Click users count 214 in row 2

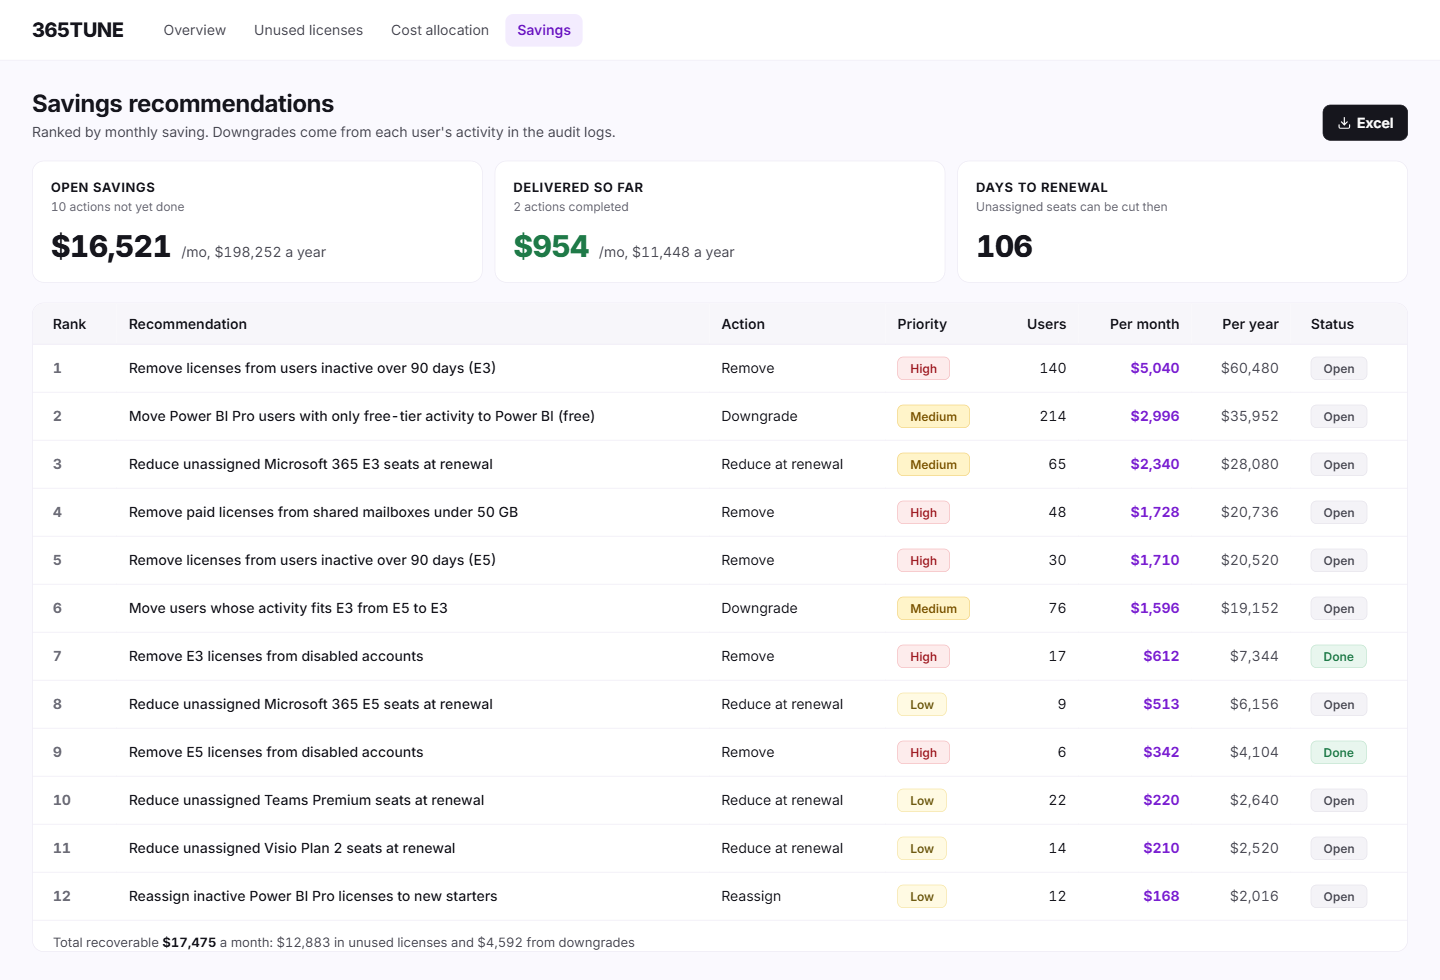pyautogui.click(x=1053, y=416)
